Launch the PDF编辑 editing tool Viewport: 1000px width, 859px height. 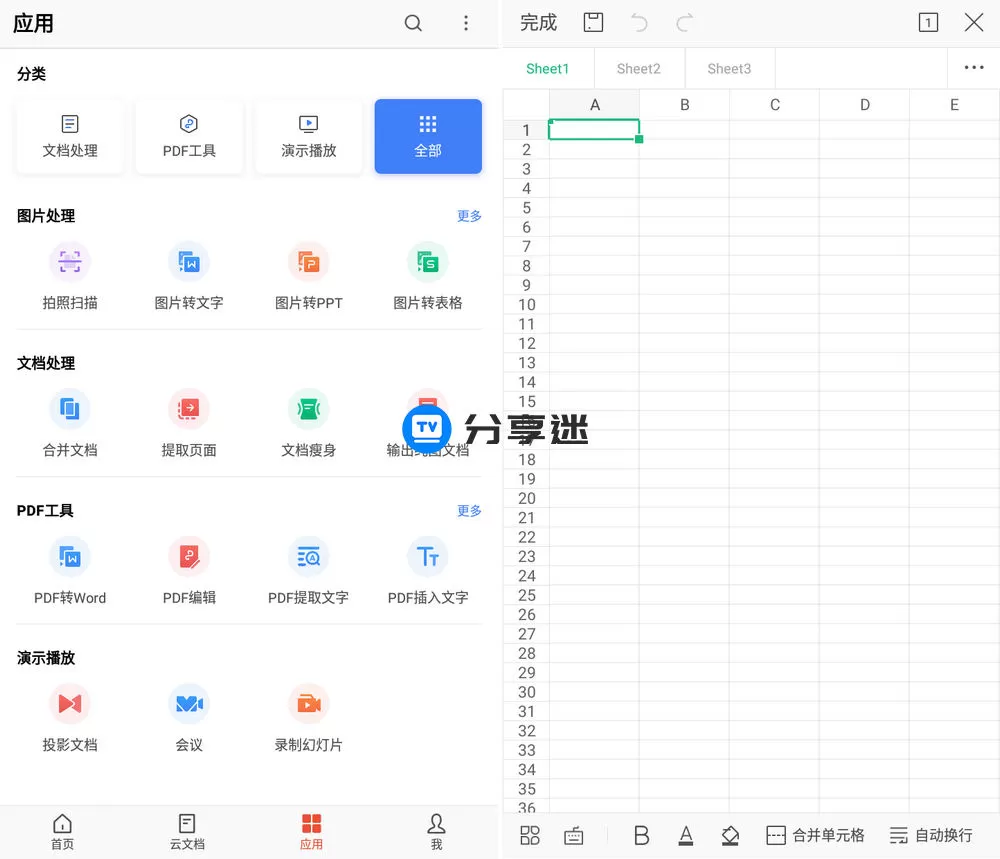189,571
